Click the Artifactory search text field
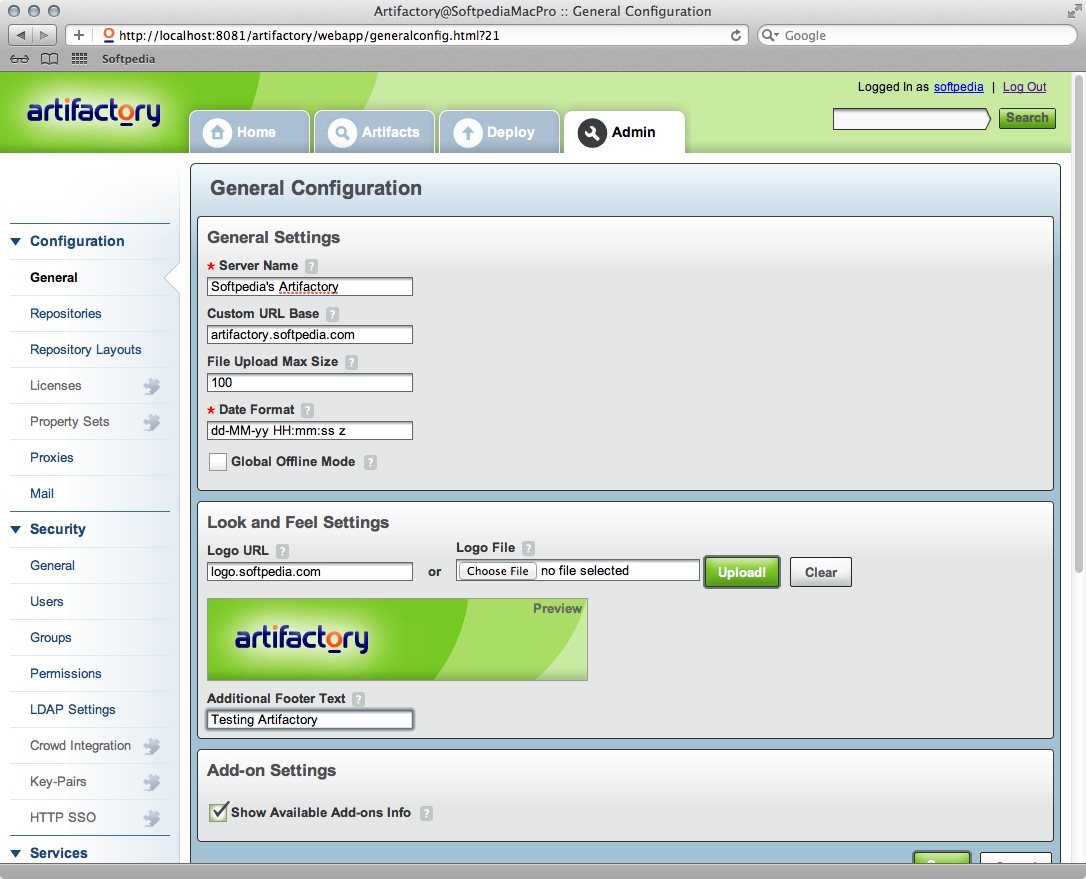Screen dimensions: 1086x879 (x=911, y=118)
